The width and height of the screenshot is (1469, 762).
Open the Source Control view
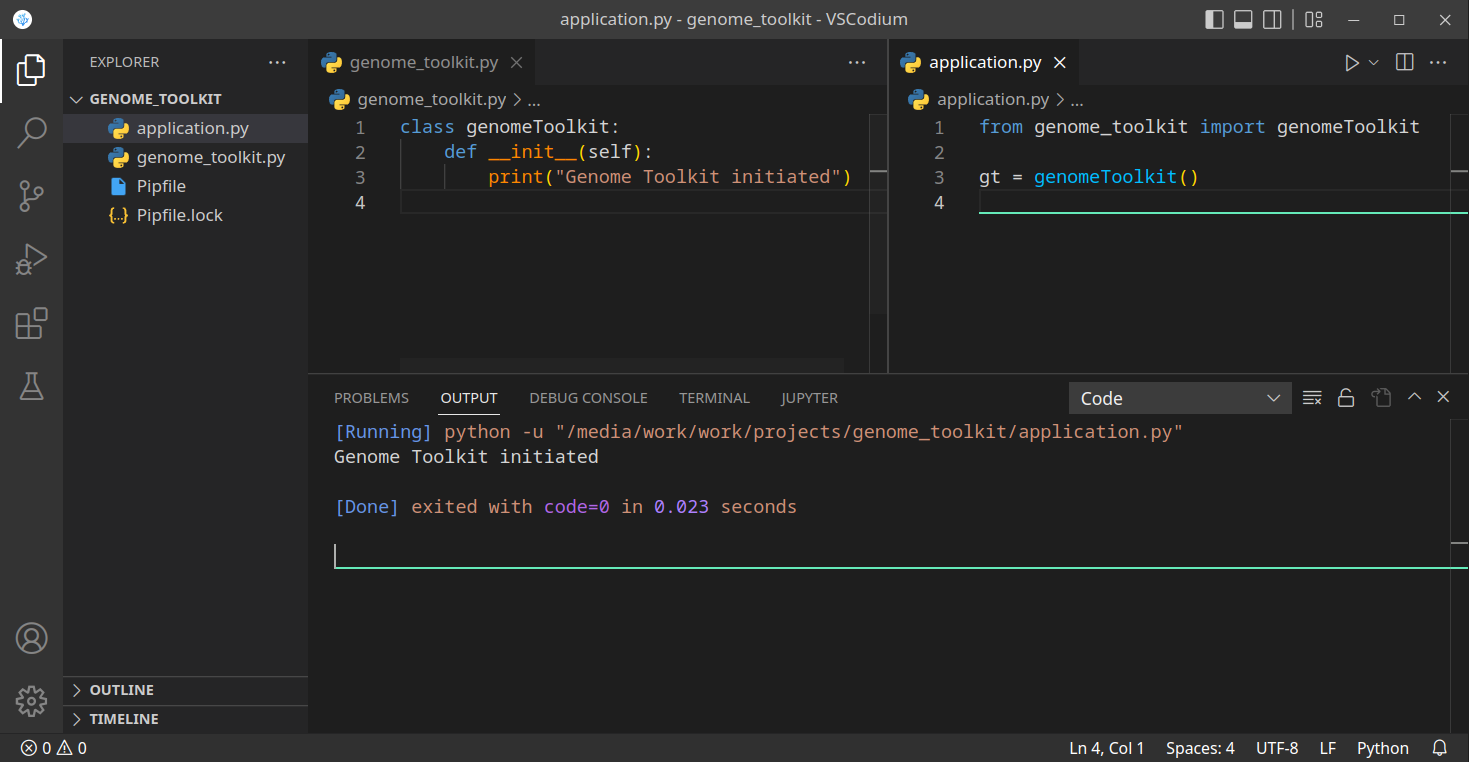(x=31, y=196)
